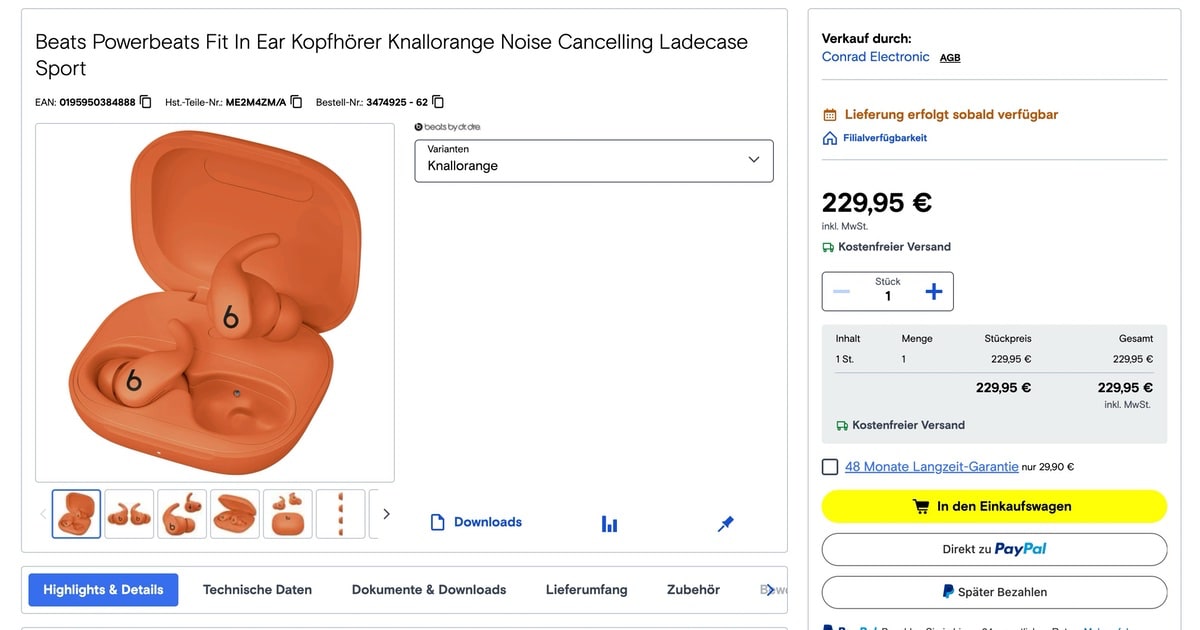Viewport: 1200px width, 630px height.
Task: Enable 48 Monate Langzeit-Garantie checkbox
Action: pos(830,467)
